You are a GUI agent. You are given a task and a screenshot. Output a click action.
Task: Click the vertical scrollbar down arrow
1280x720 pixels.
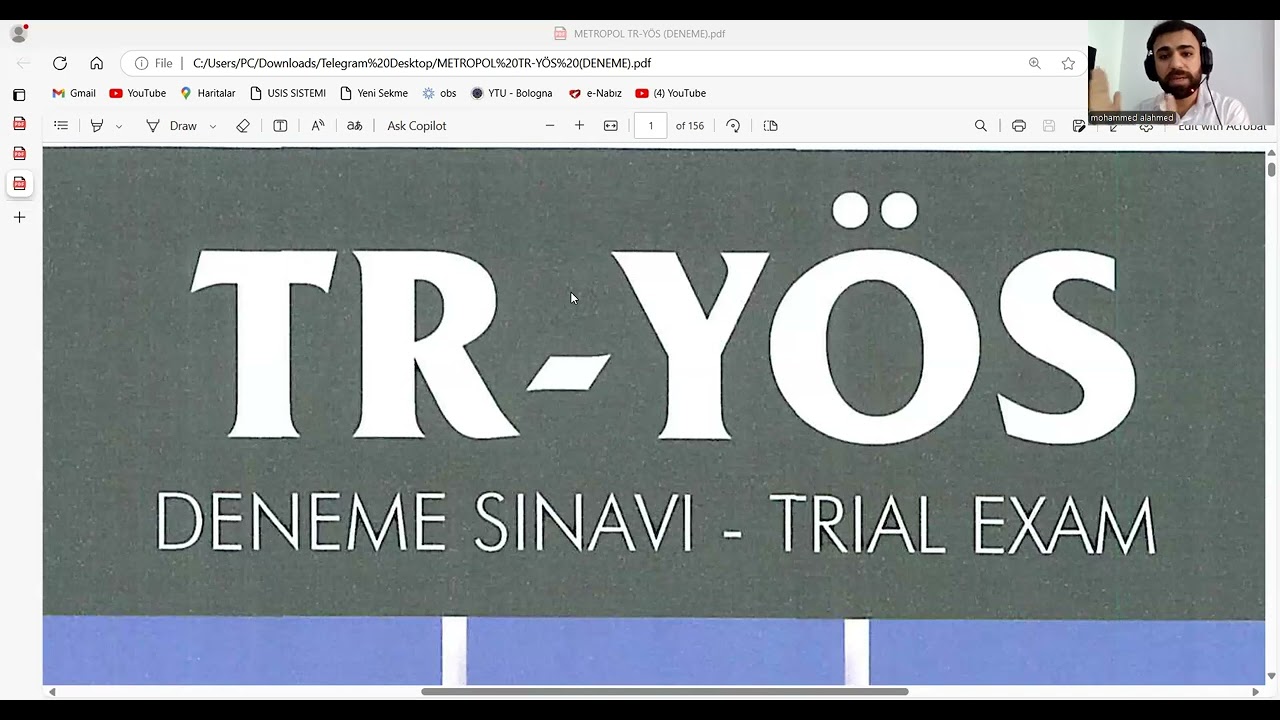[1271, 676]
